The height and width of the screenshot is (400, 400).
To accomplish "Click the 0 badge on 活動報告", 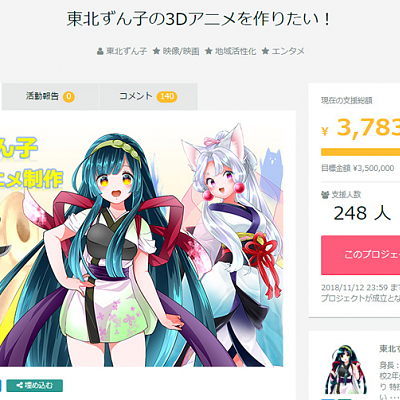I will (69, 97).
